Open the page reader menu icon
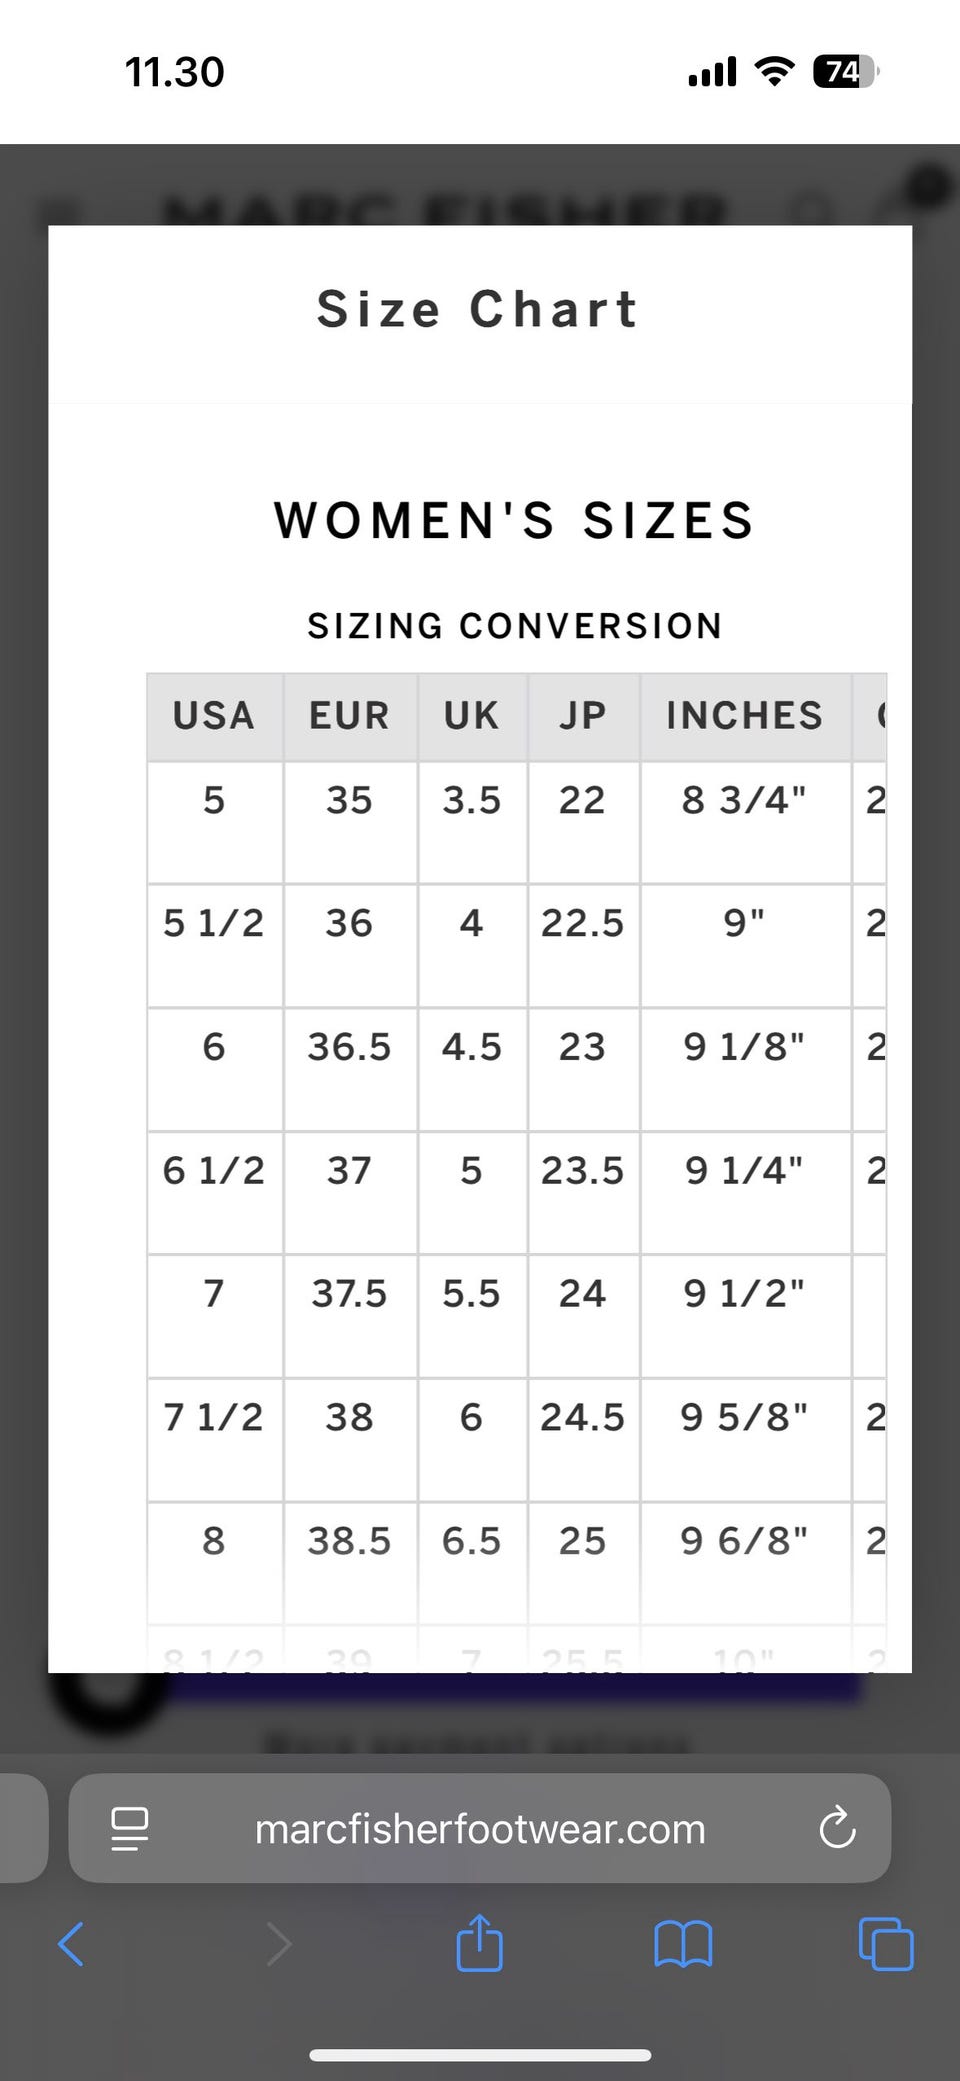The width and height of the screenshot is (960, 2081). click(x=130, y=1829)
